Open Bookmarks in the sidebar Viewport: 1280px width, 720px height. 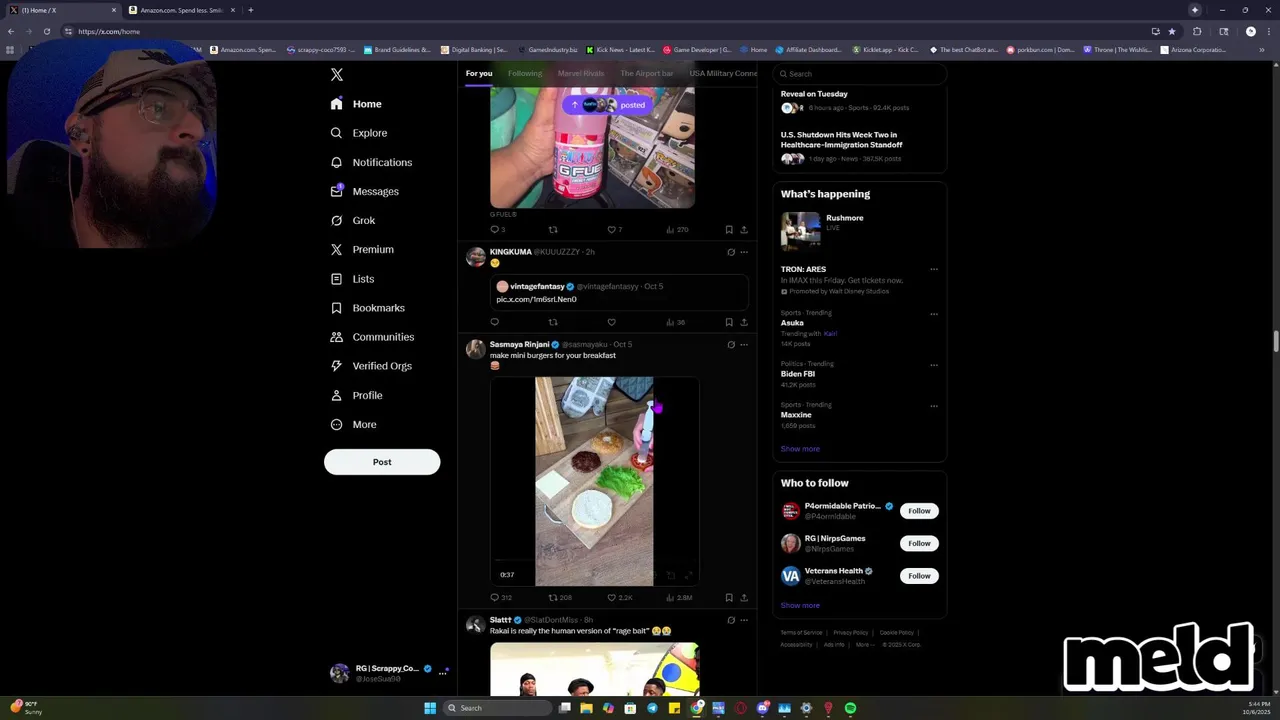(x=367, y=308)
